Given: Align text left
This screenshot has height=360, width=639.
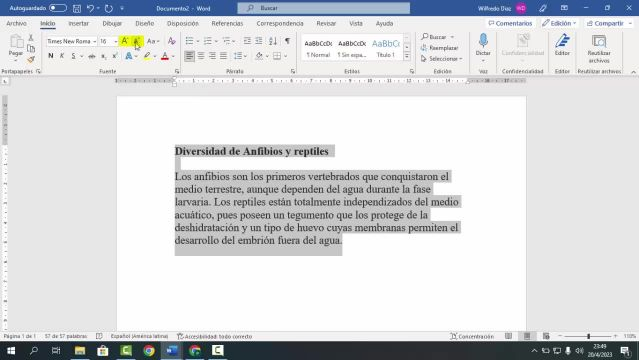Looking at the screenshot, I should click(x=189, y=56).
